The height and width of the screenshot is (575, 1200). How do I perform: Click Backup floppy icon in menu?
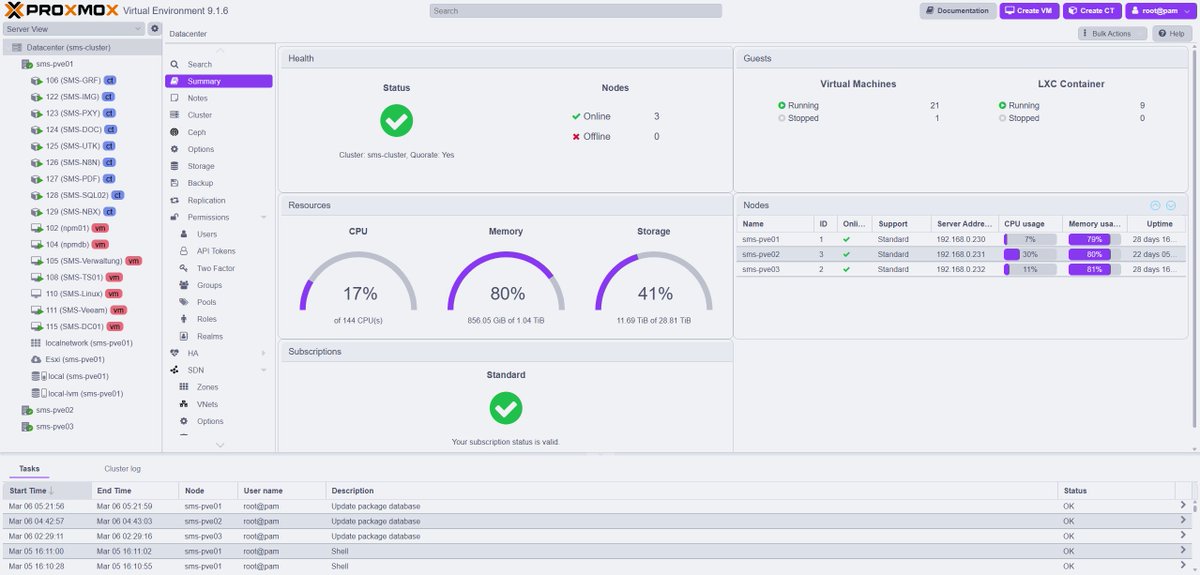pos(175,183)
